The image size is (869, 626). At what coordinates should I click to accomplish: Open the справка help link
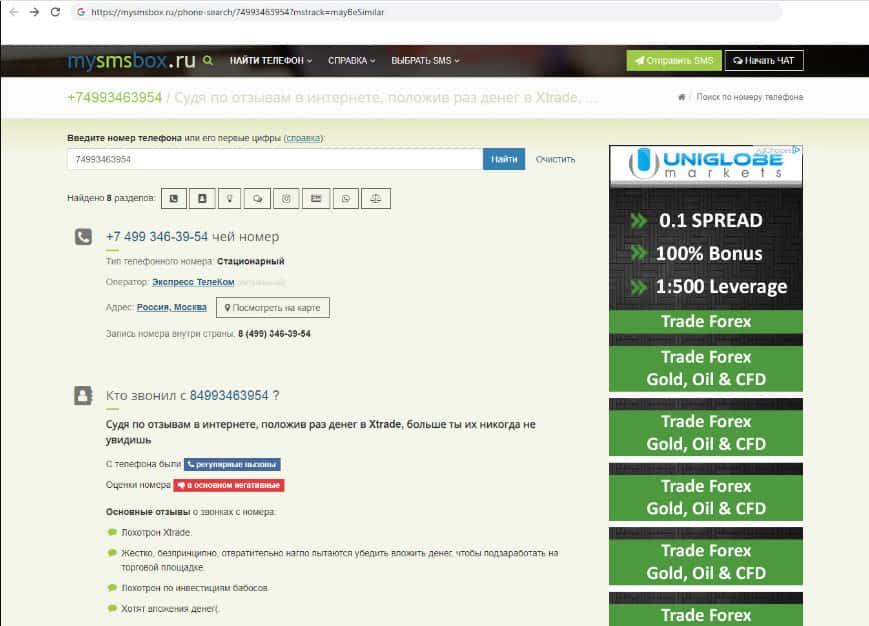coord(303,138)
